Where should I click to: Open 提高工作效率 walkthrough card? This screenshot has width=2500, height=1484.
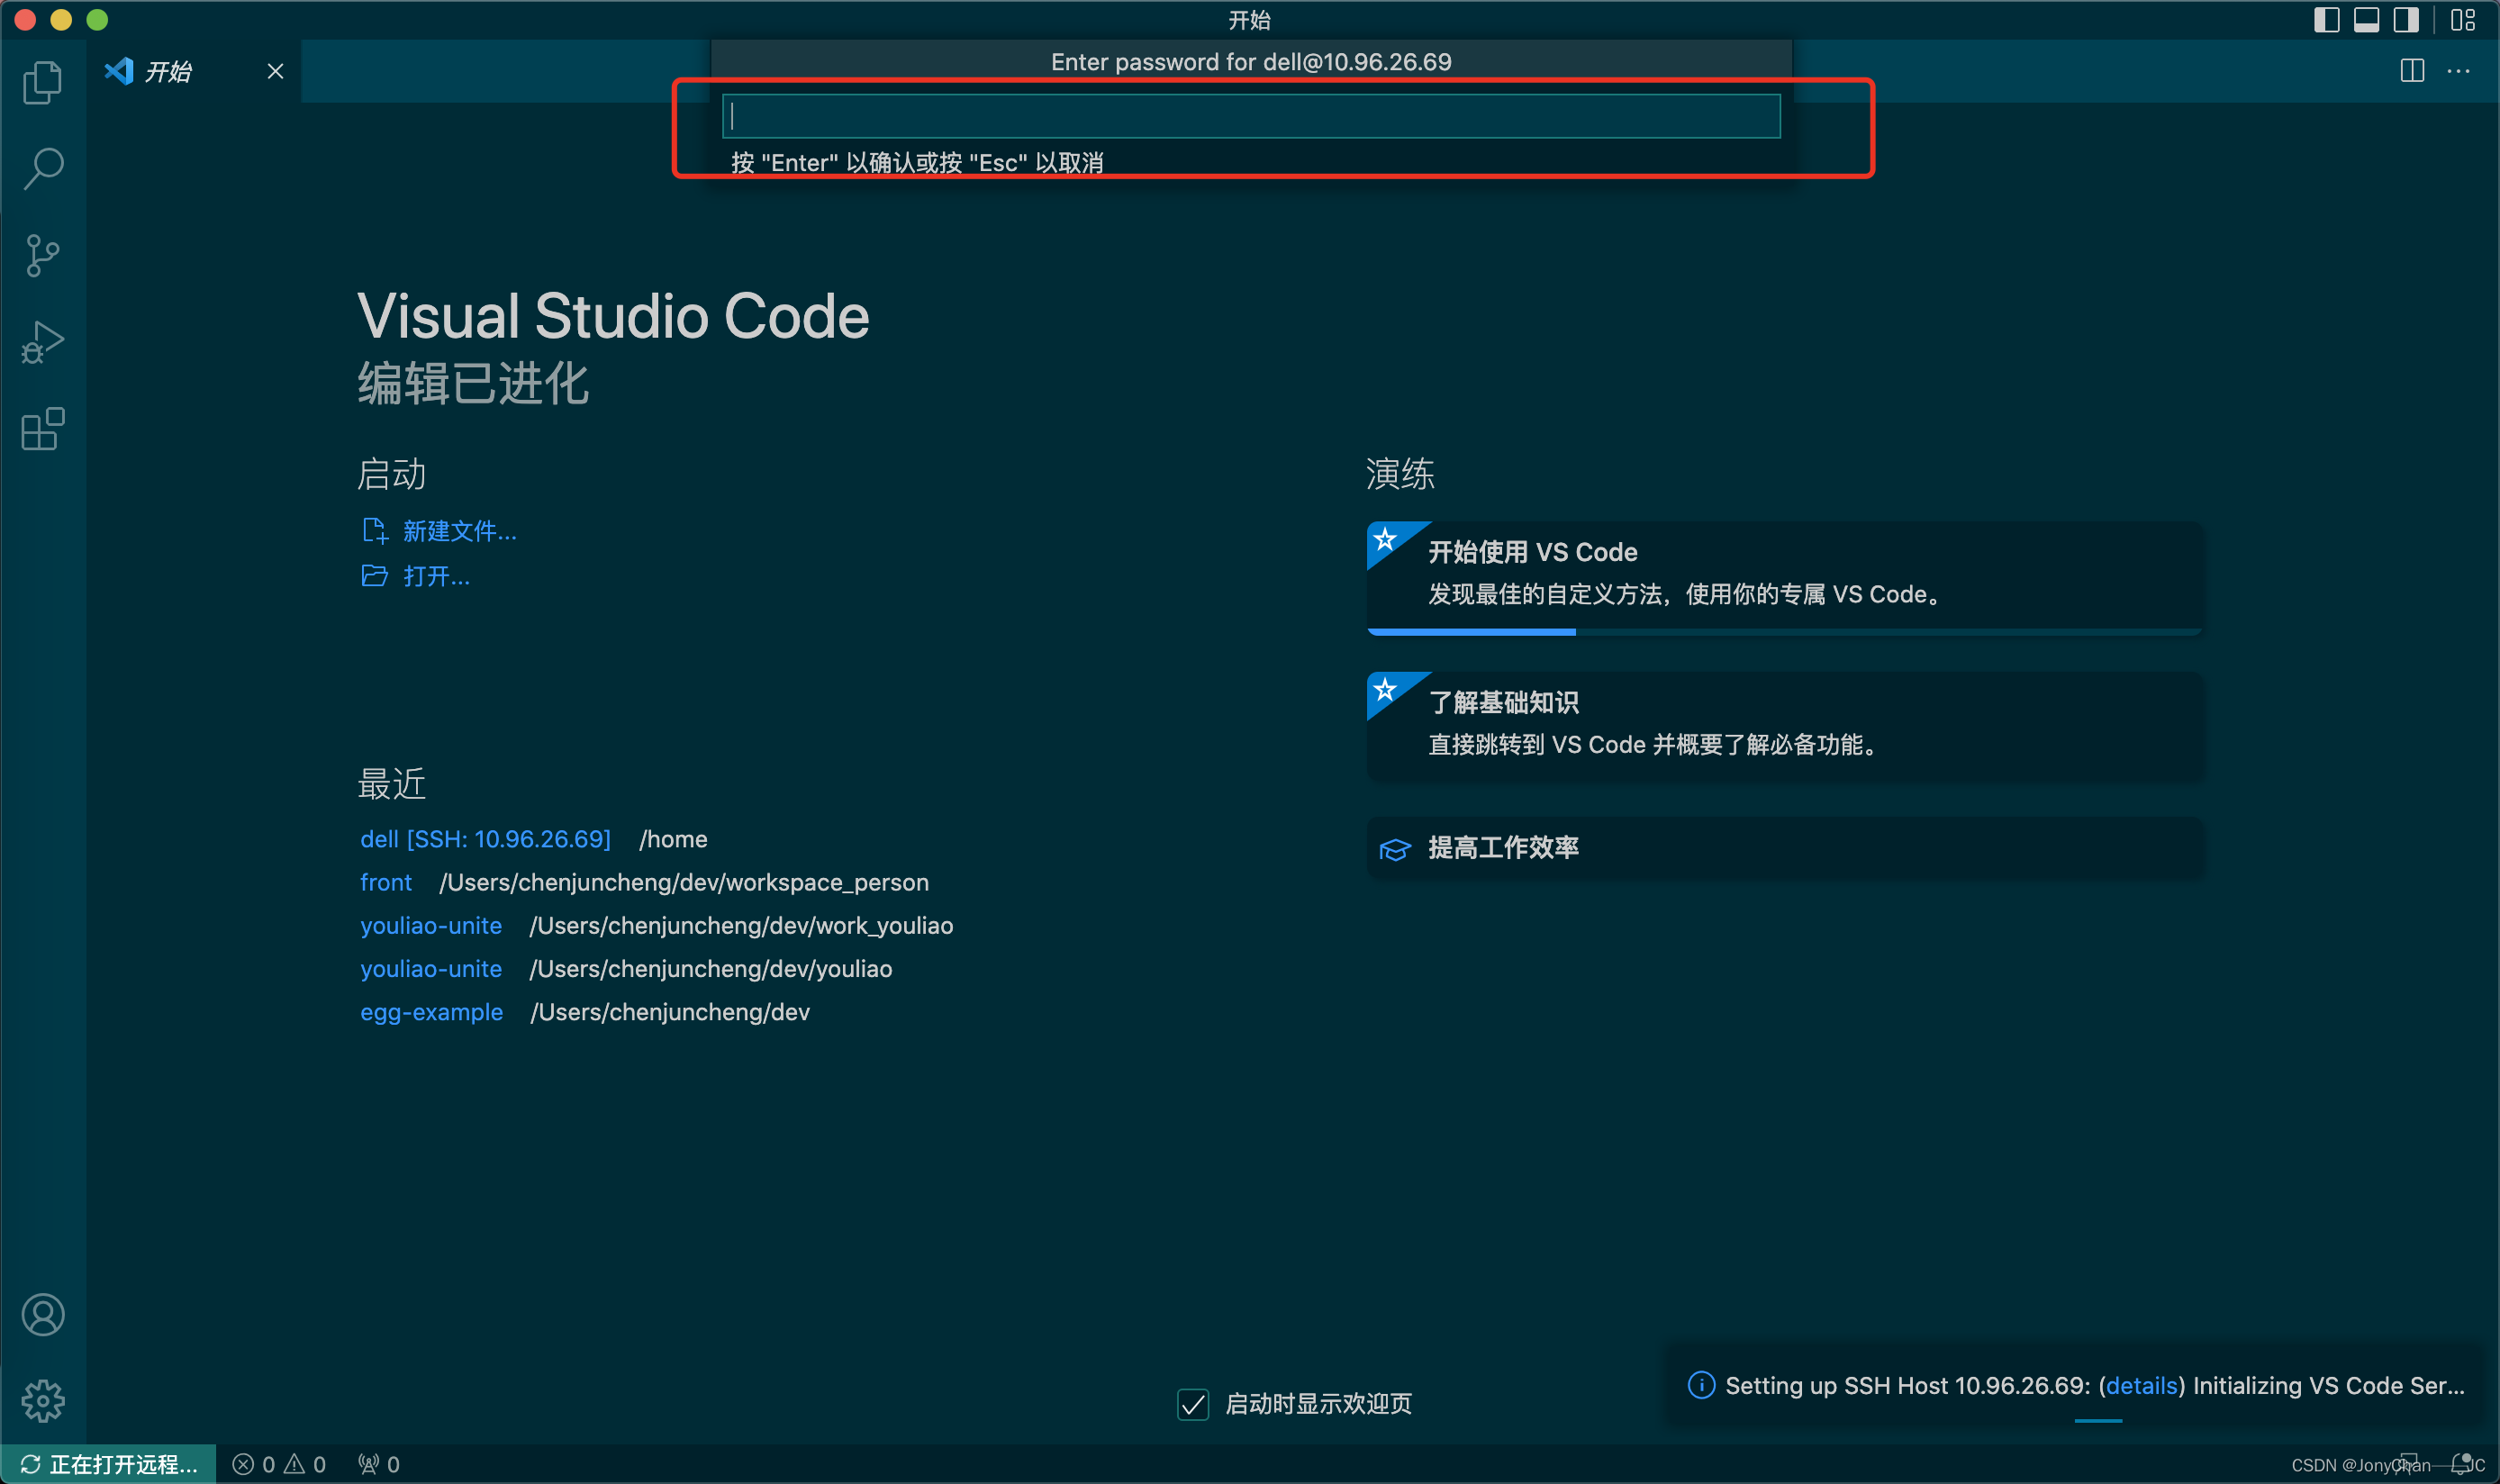pos(1784,848)
